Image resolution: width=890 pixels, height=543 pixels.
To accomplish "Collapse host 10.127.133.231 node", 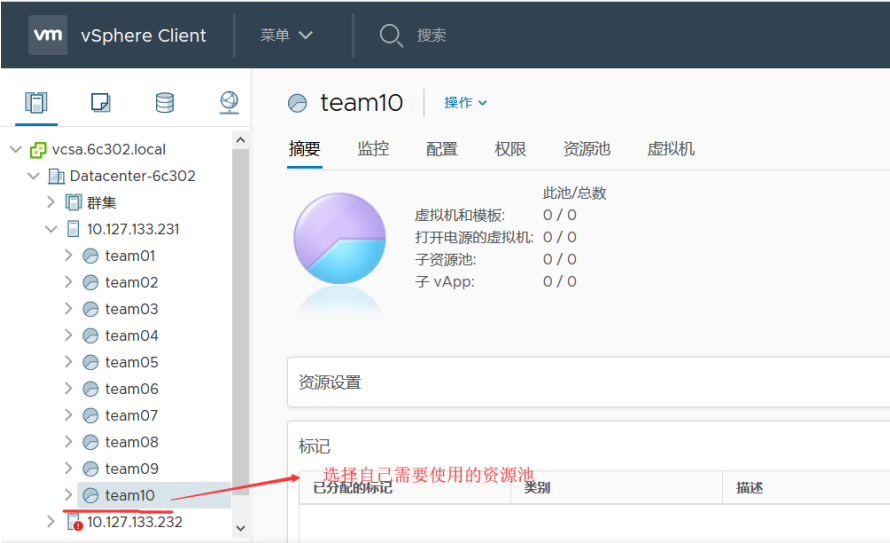I will point(51,229).
